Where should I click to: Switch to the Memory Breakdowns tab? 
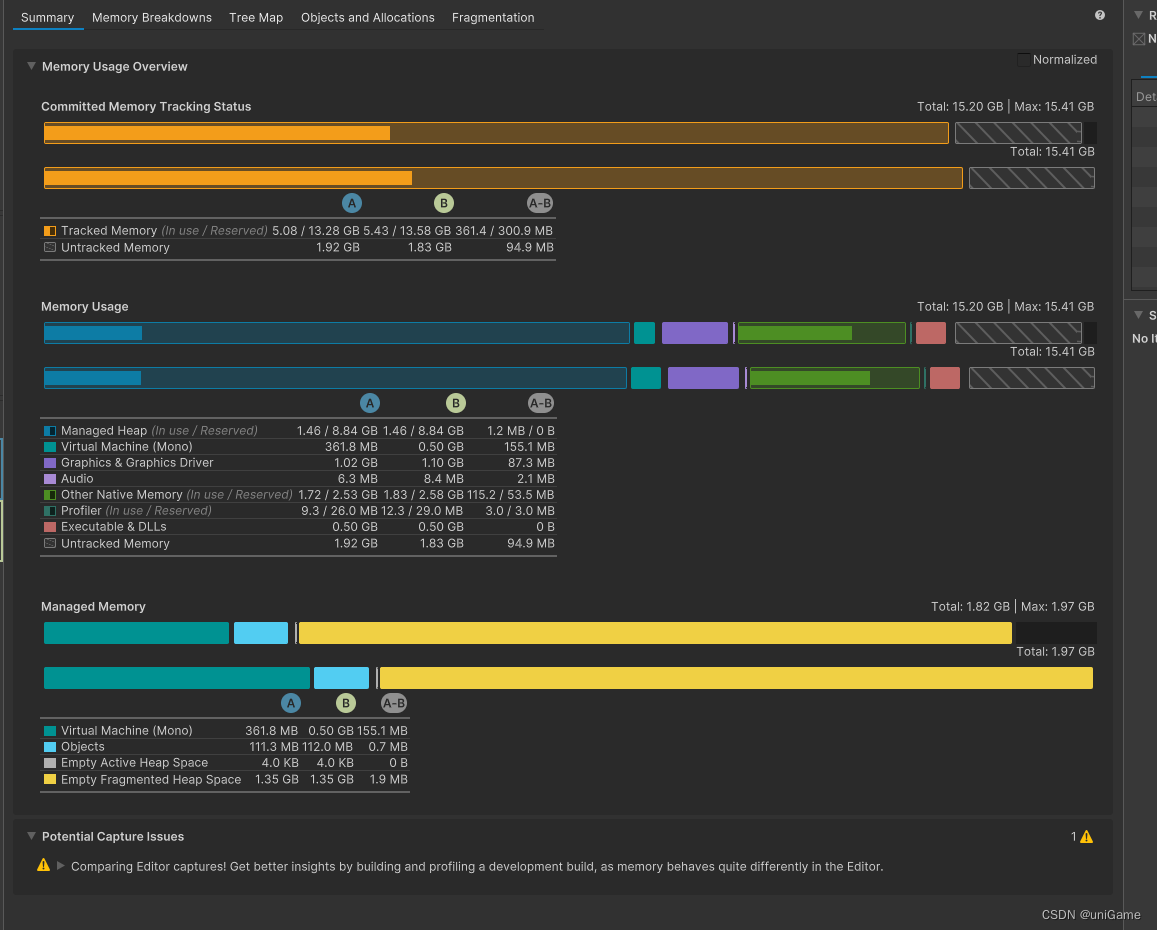pos(152,18)
